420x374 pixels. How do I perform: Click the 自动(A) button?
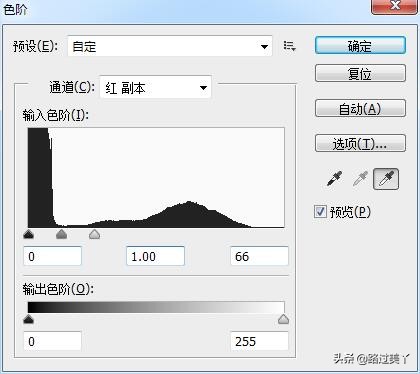(x=360, y=108)
